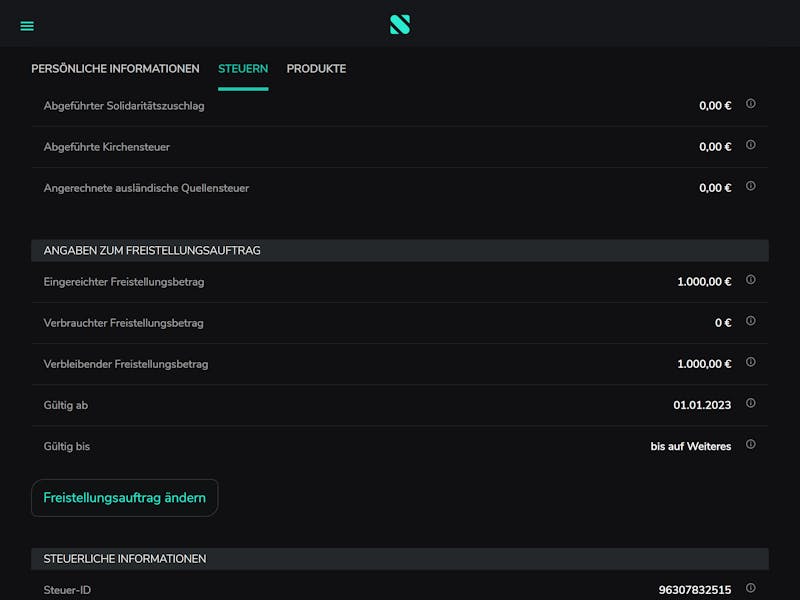Select the Steuer-ID number 96307832515
This screenshot has height=600, width=800.
(x=694, y=590)
